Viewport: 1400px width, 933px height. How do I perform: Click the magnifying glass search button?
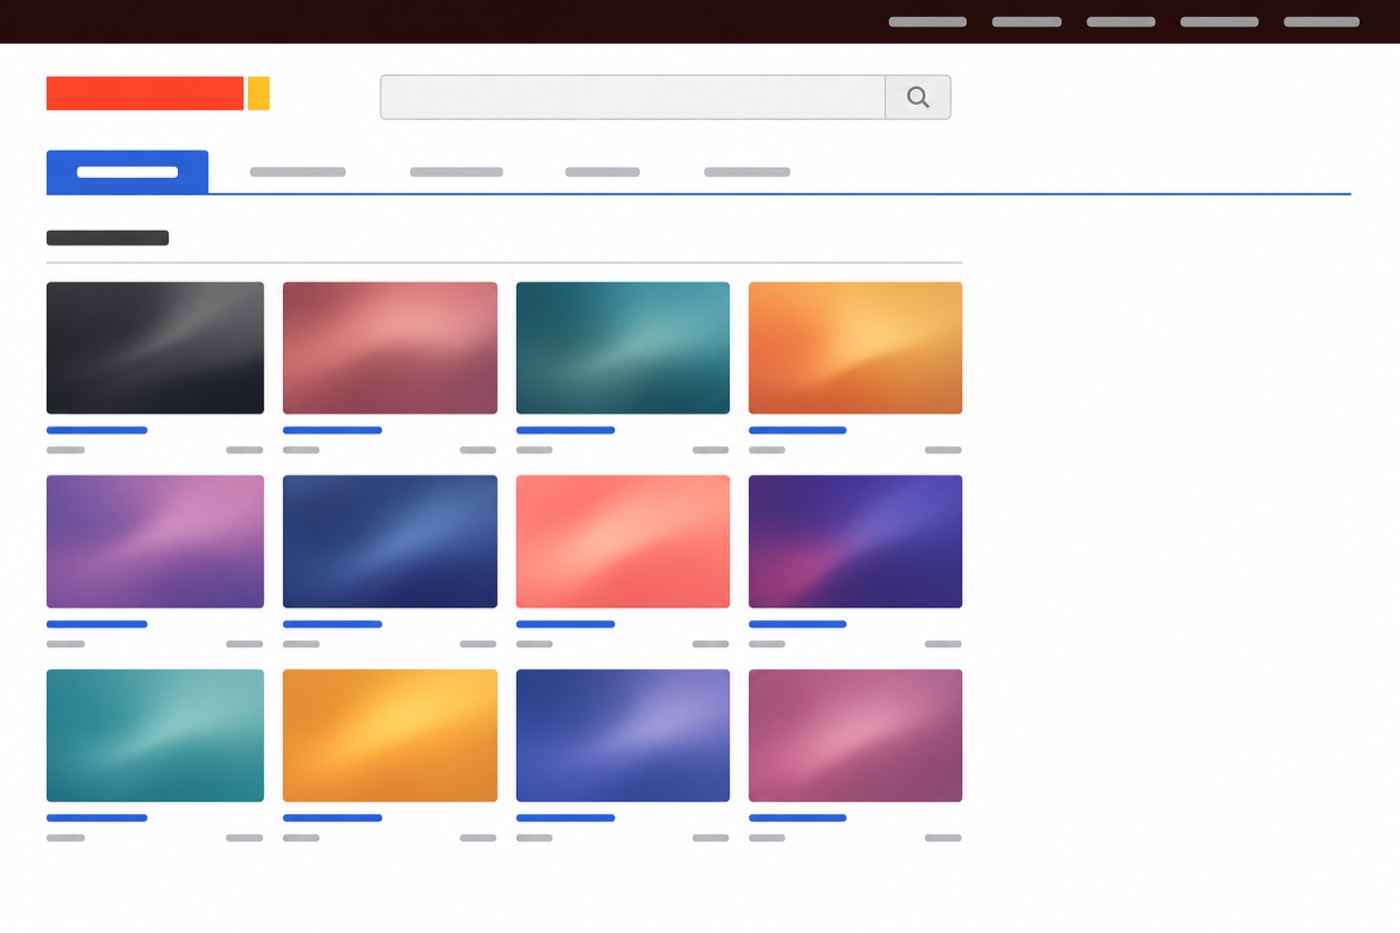tap(918, 97)
